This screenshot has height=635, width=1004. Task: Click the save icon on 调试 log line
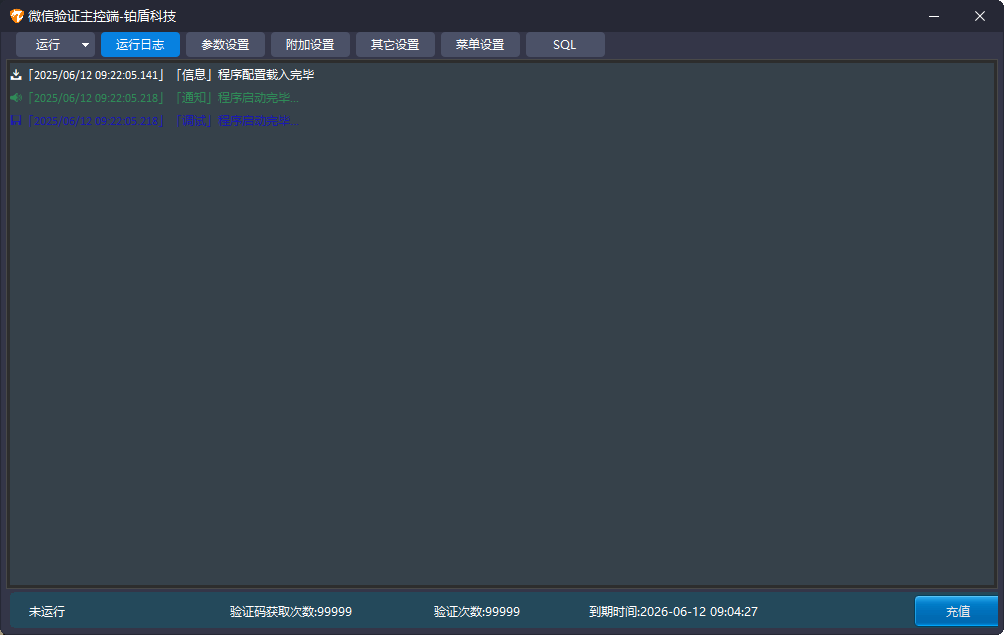click(16, 121)
